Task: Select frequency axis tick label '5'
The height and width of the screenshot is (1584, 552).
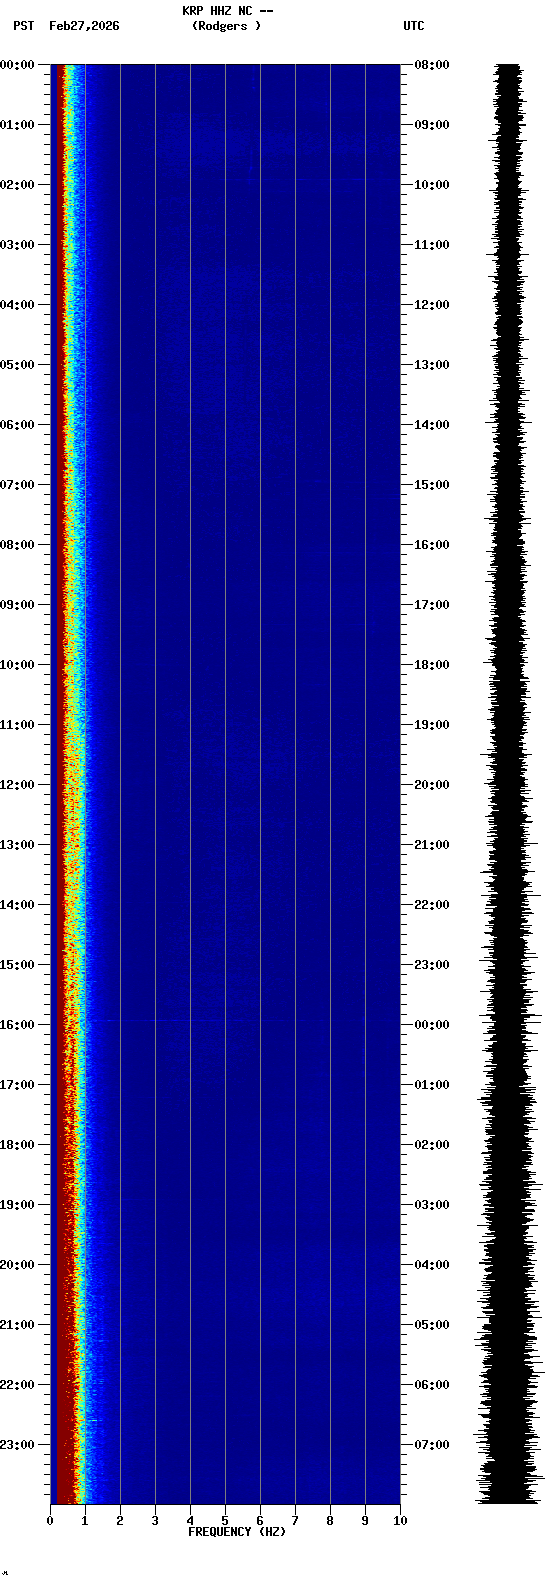Action: [x=225, y=1521]
